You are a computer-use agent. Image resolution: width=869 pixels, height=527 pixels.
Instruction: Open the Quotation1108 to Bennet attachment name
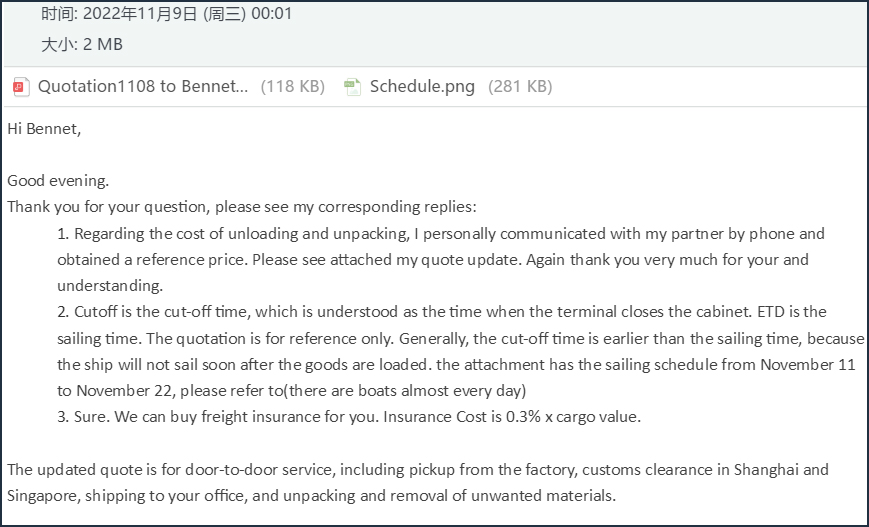point(143,87)
